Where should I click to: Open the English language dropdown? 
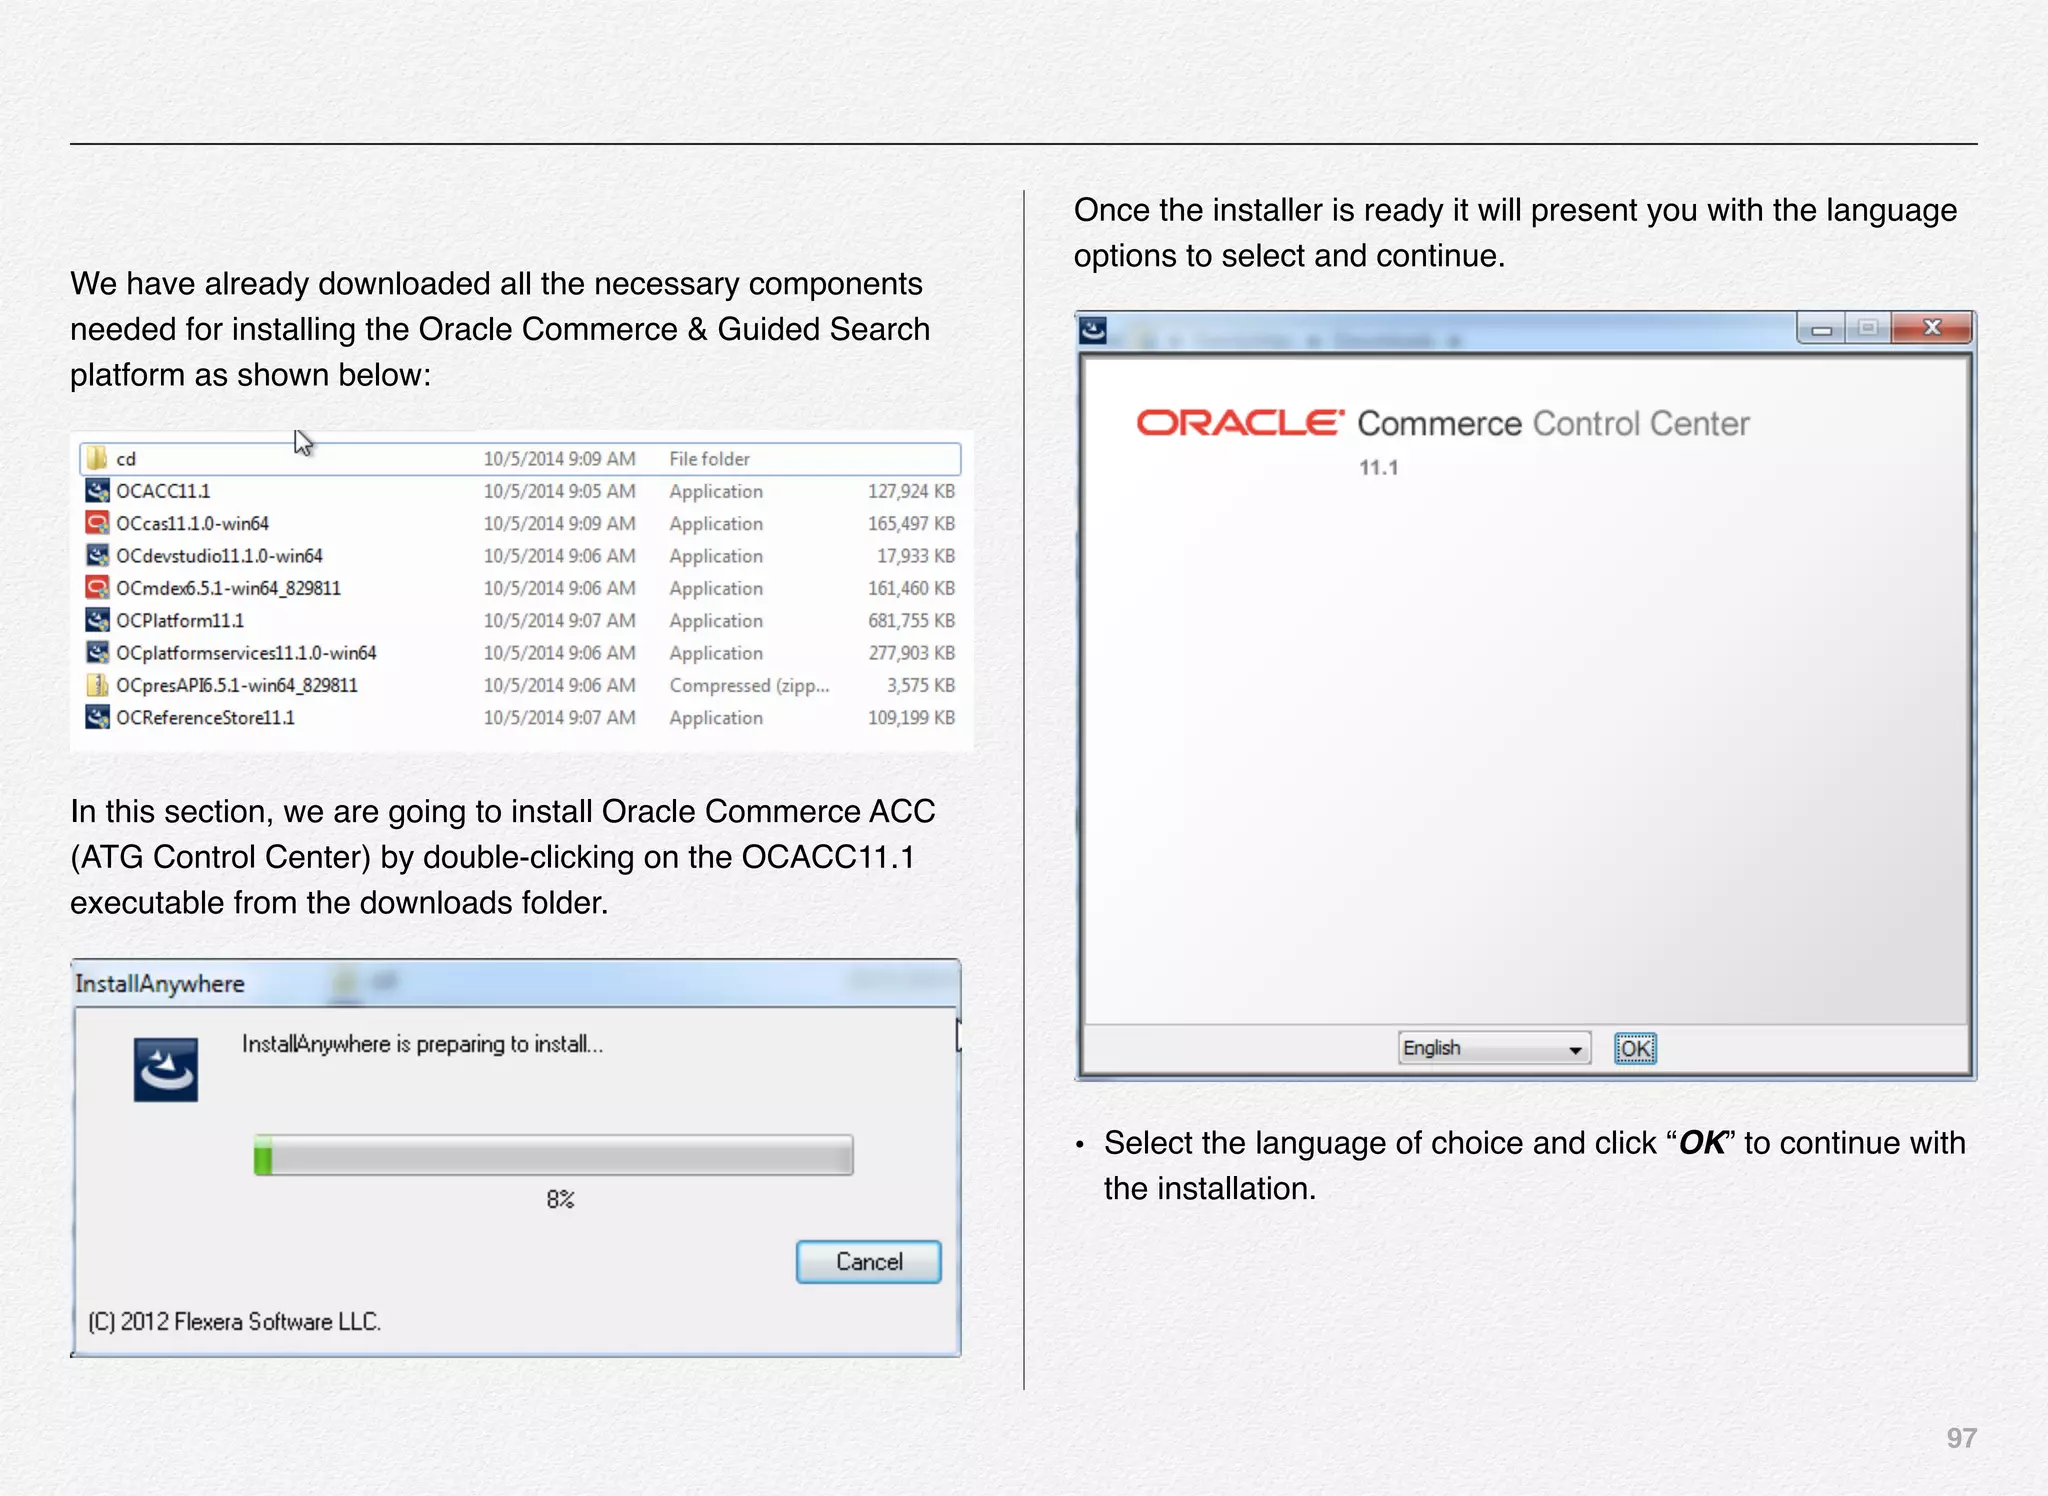tap(1494, 1048)
